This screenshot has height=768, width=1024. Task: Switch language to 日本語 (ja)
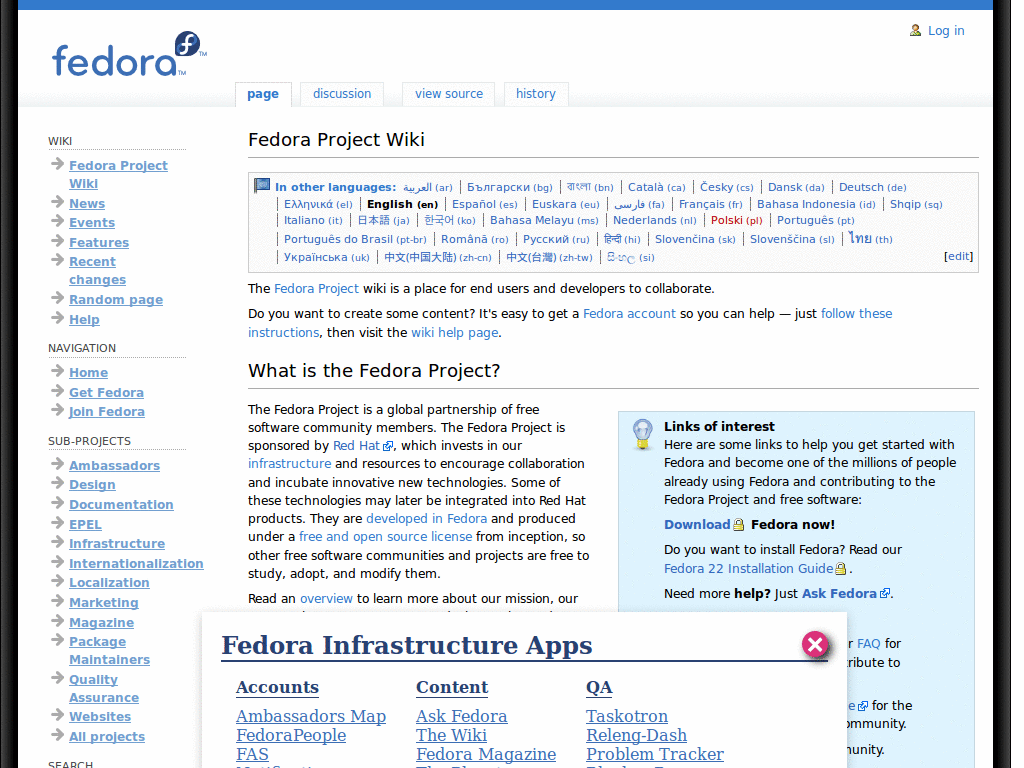point(383,220)
